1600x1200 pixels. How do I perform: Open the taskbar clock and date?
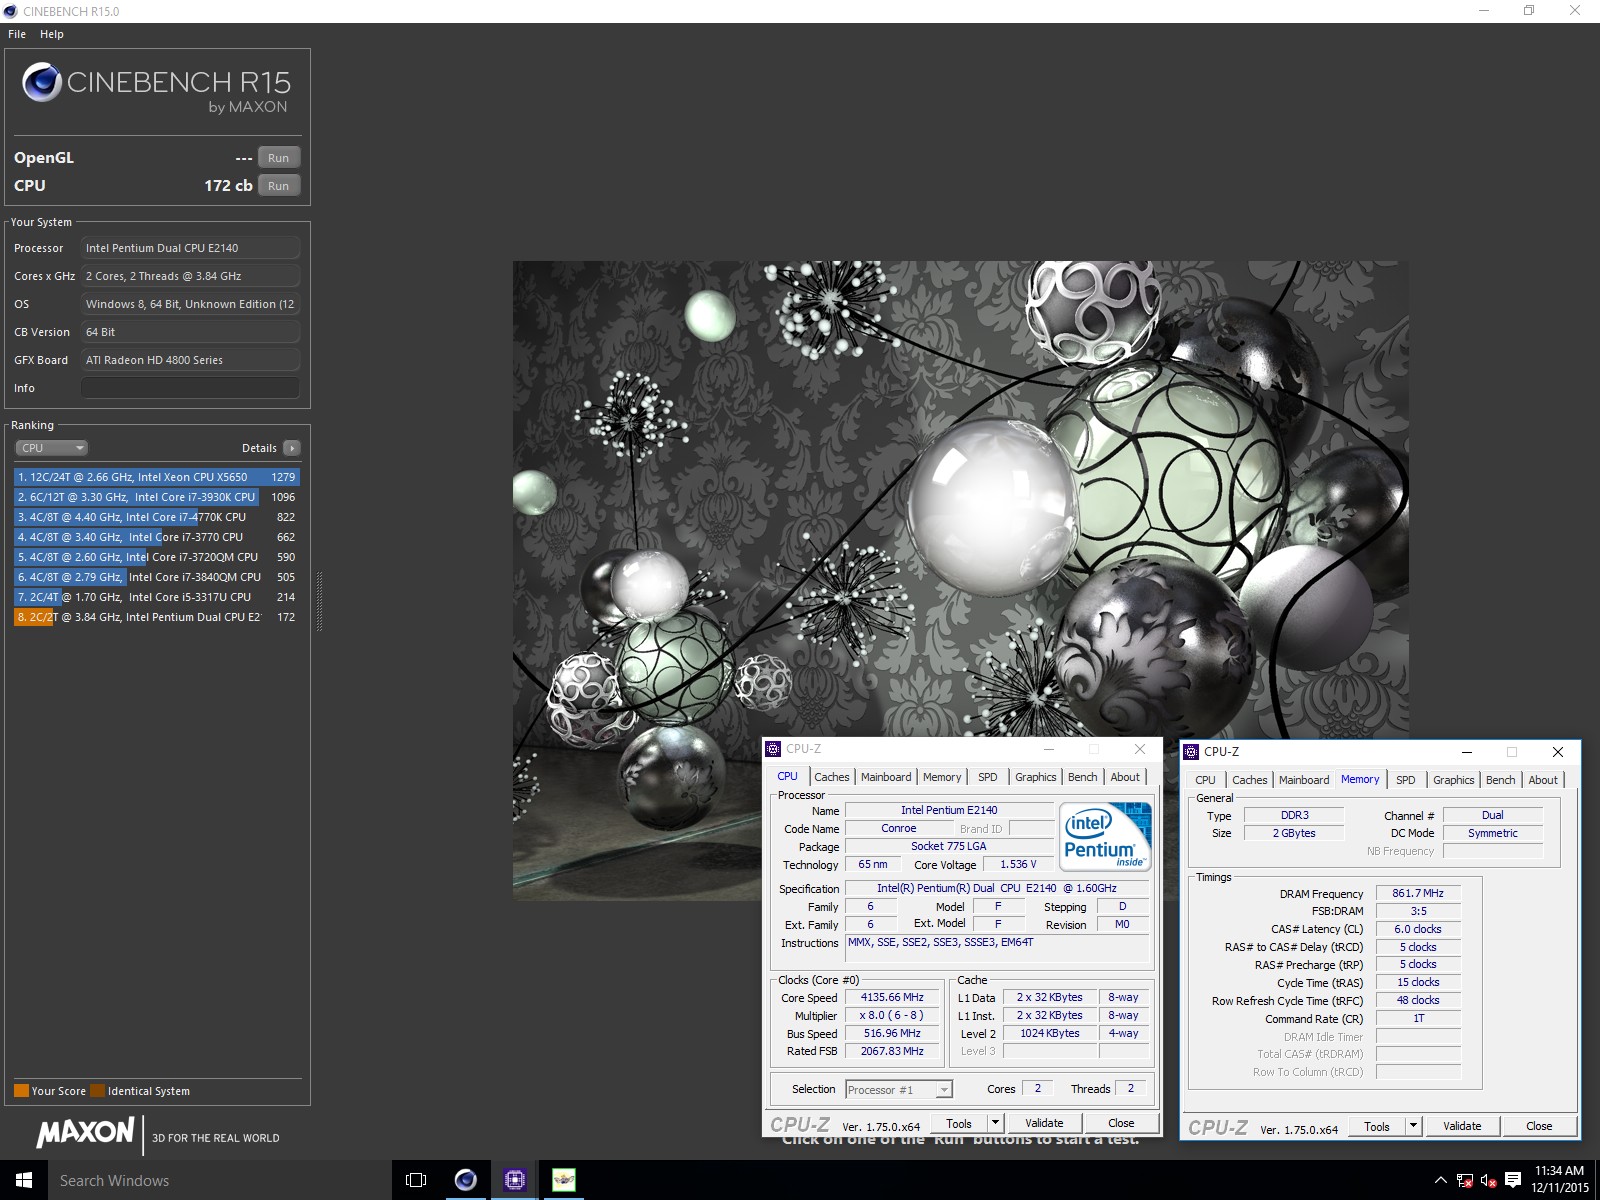pyautogui.click(x=1560, y=1180)
